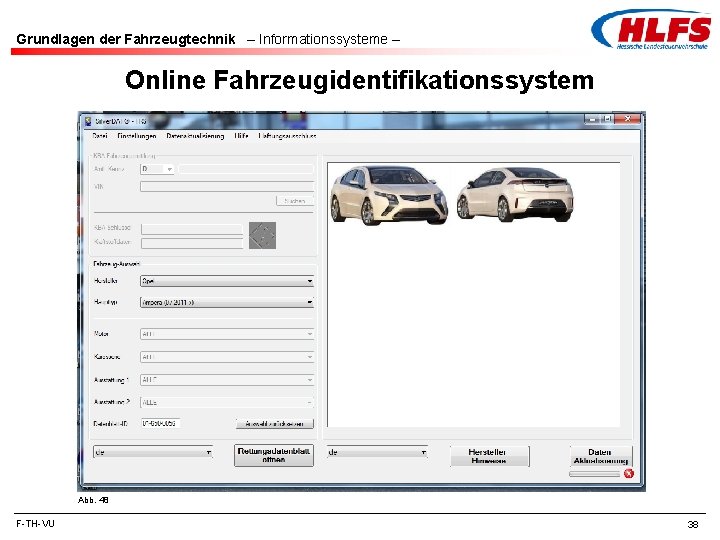
Task: Expand the Baureihe dropdown showing Ampera
Action: 227,302
